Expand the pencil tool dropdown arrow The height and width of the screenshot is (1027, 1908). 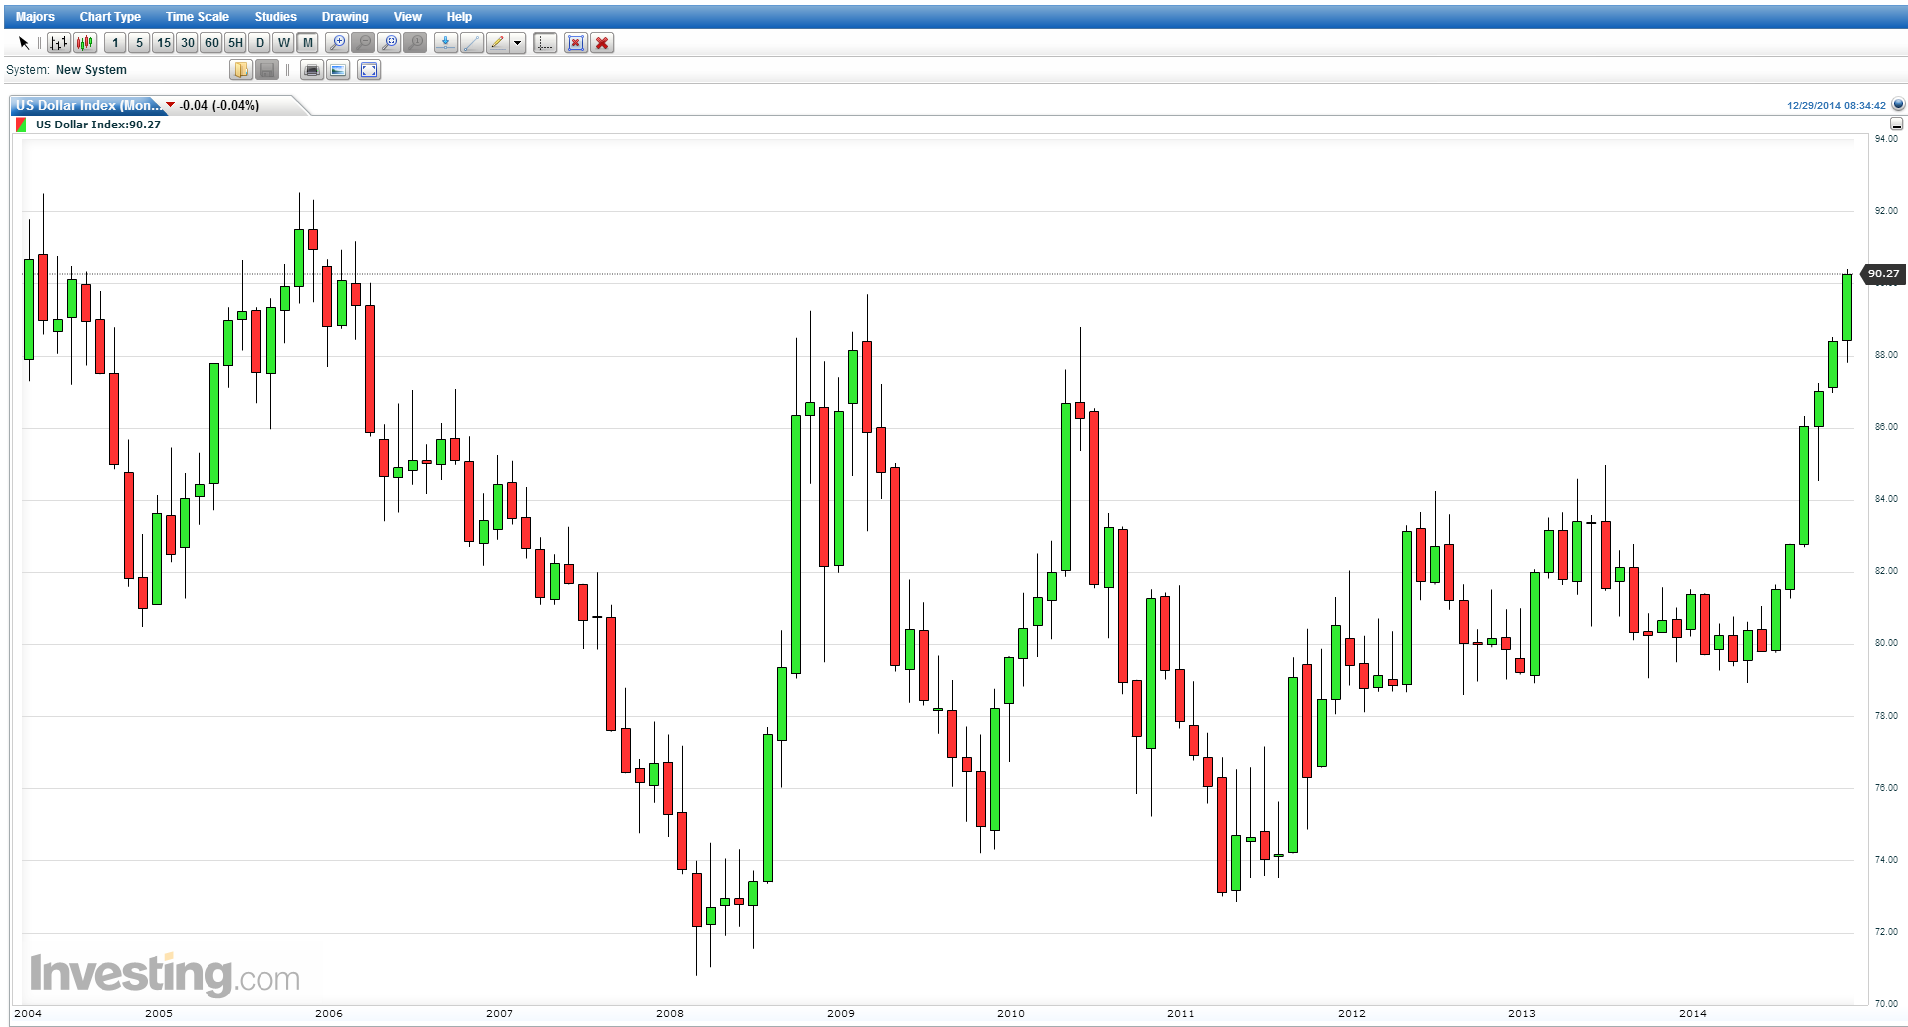coord(517,43)
